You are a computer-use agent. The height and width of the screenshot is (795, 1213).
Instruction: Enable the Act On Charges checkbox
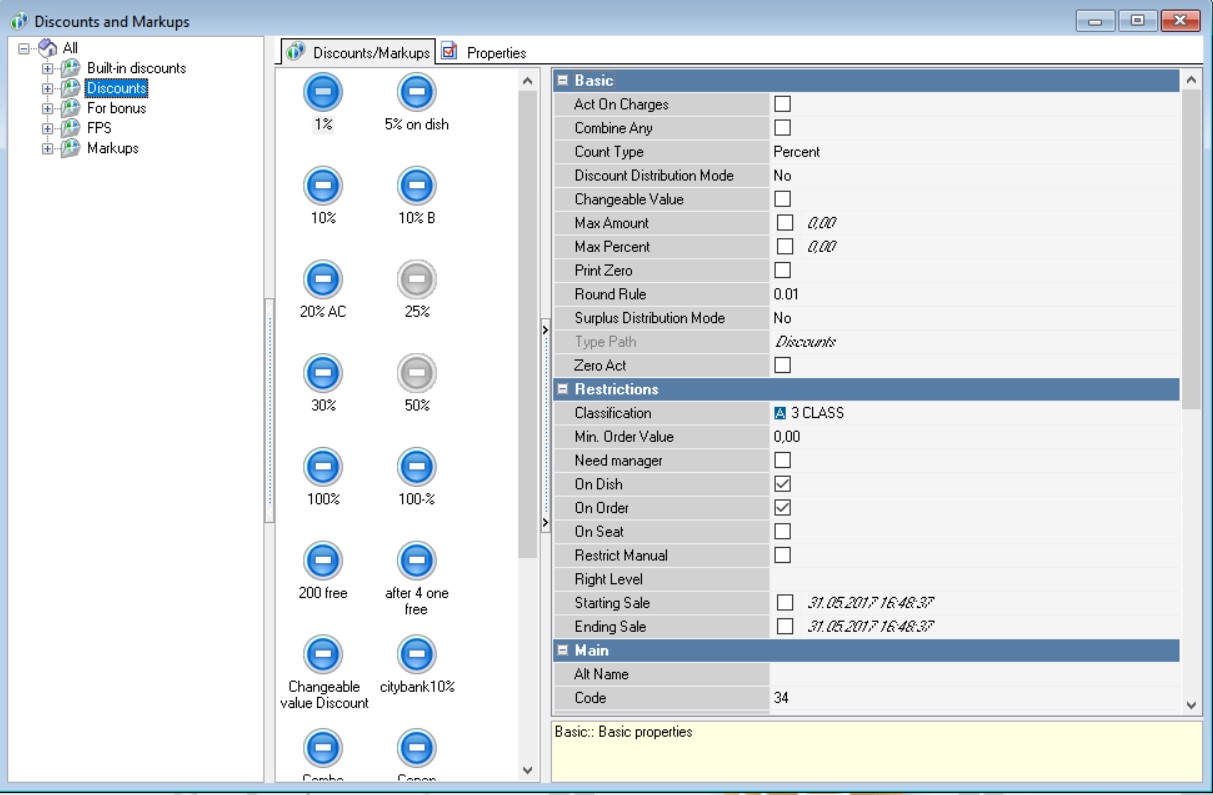783,104
